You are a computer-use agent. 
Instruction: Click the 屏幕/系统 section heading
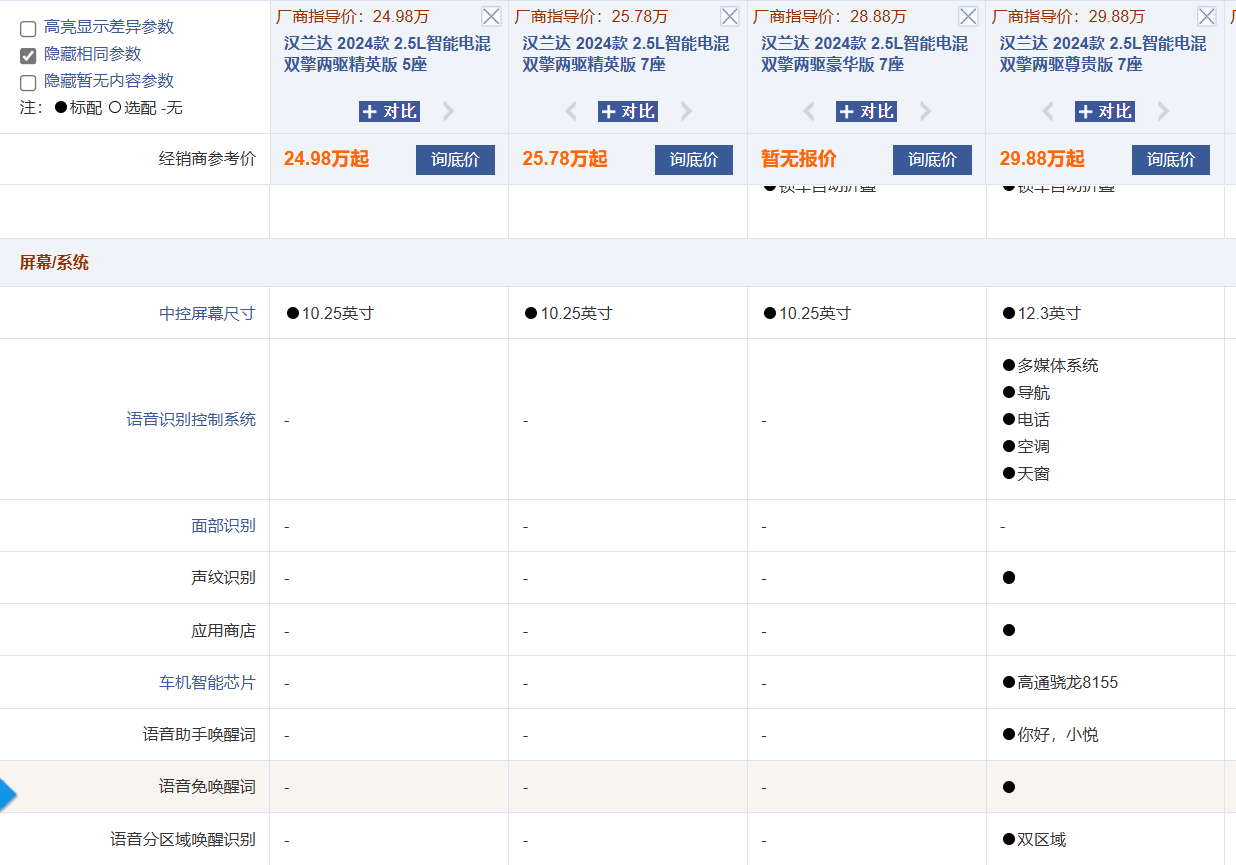(x=54, y=262)
